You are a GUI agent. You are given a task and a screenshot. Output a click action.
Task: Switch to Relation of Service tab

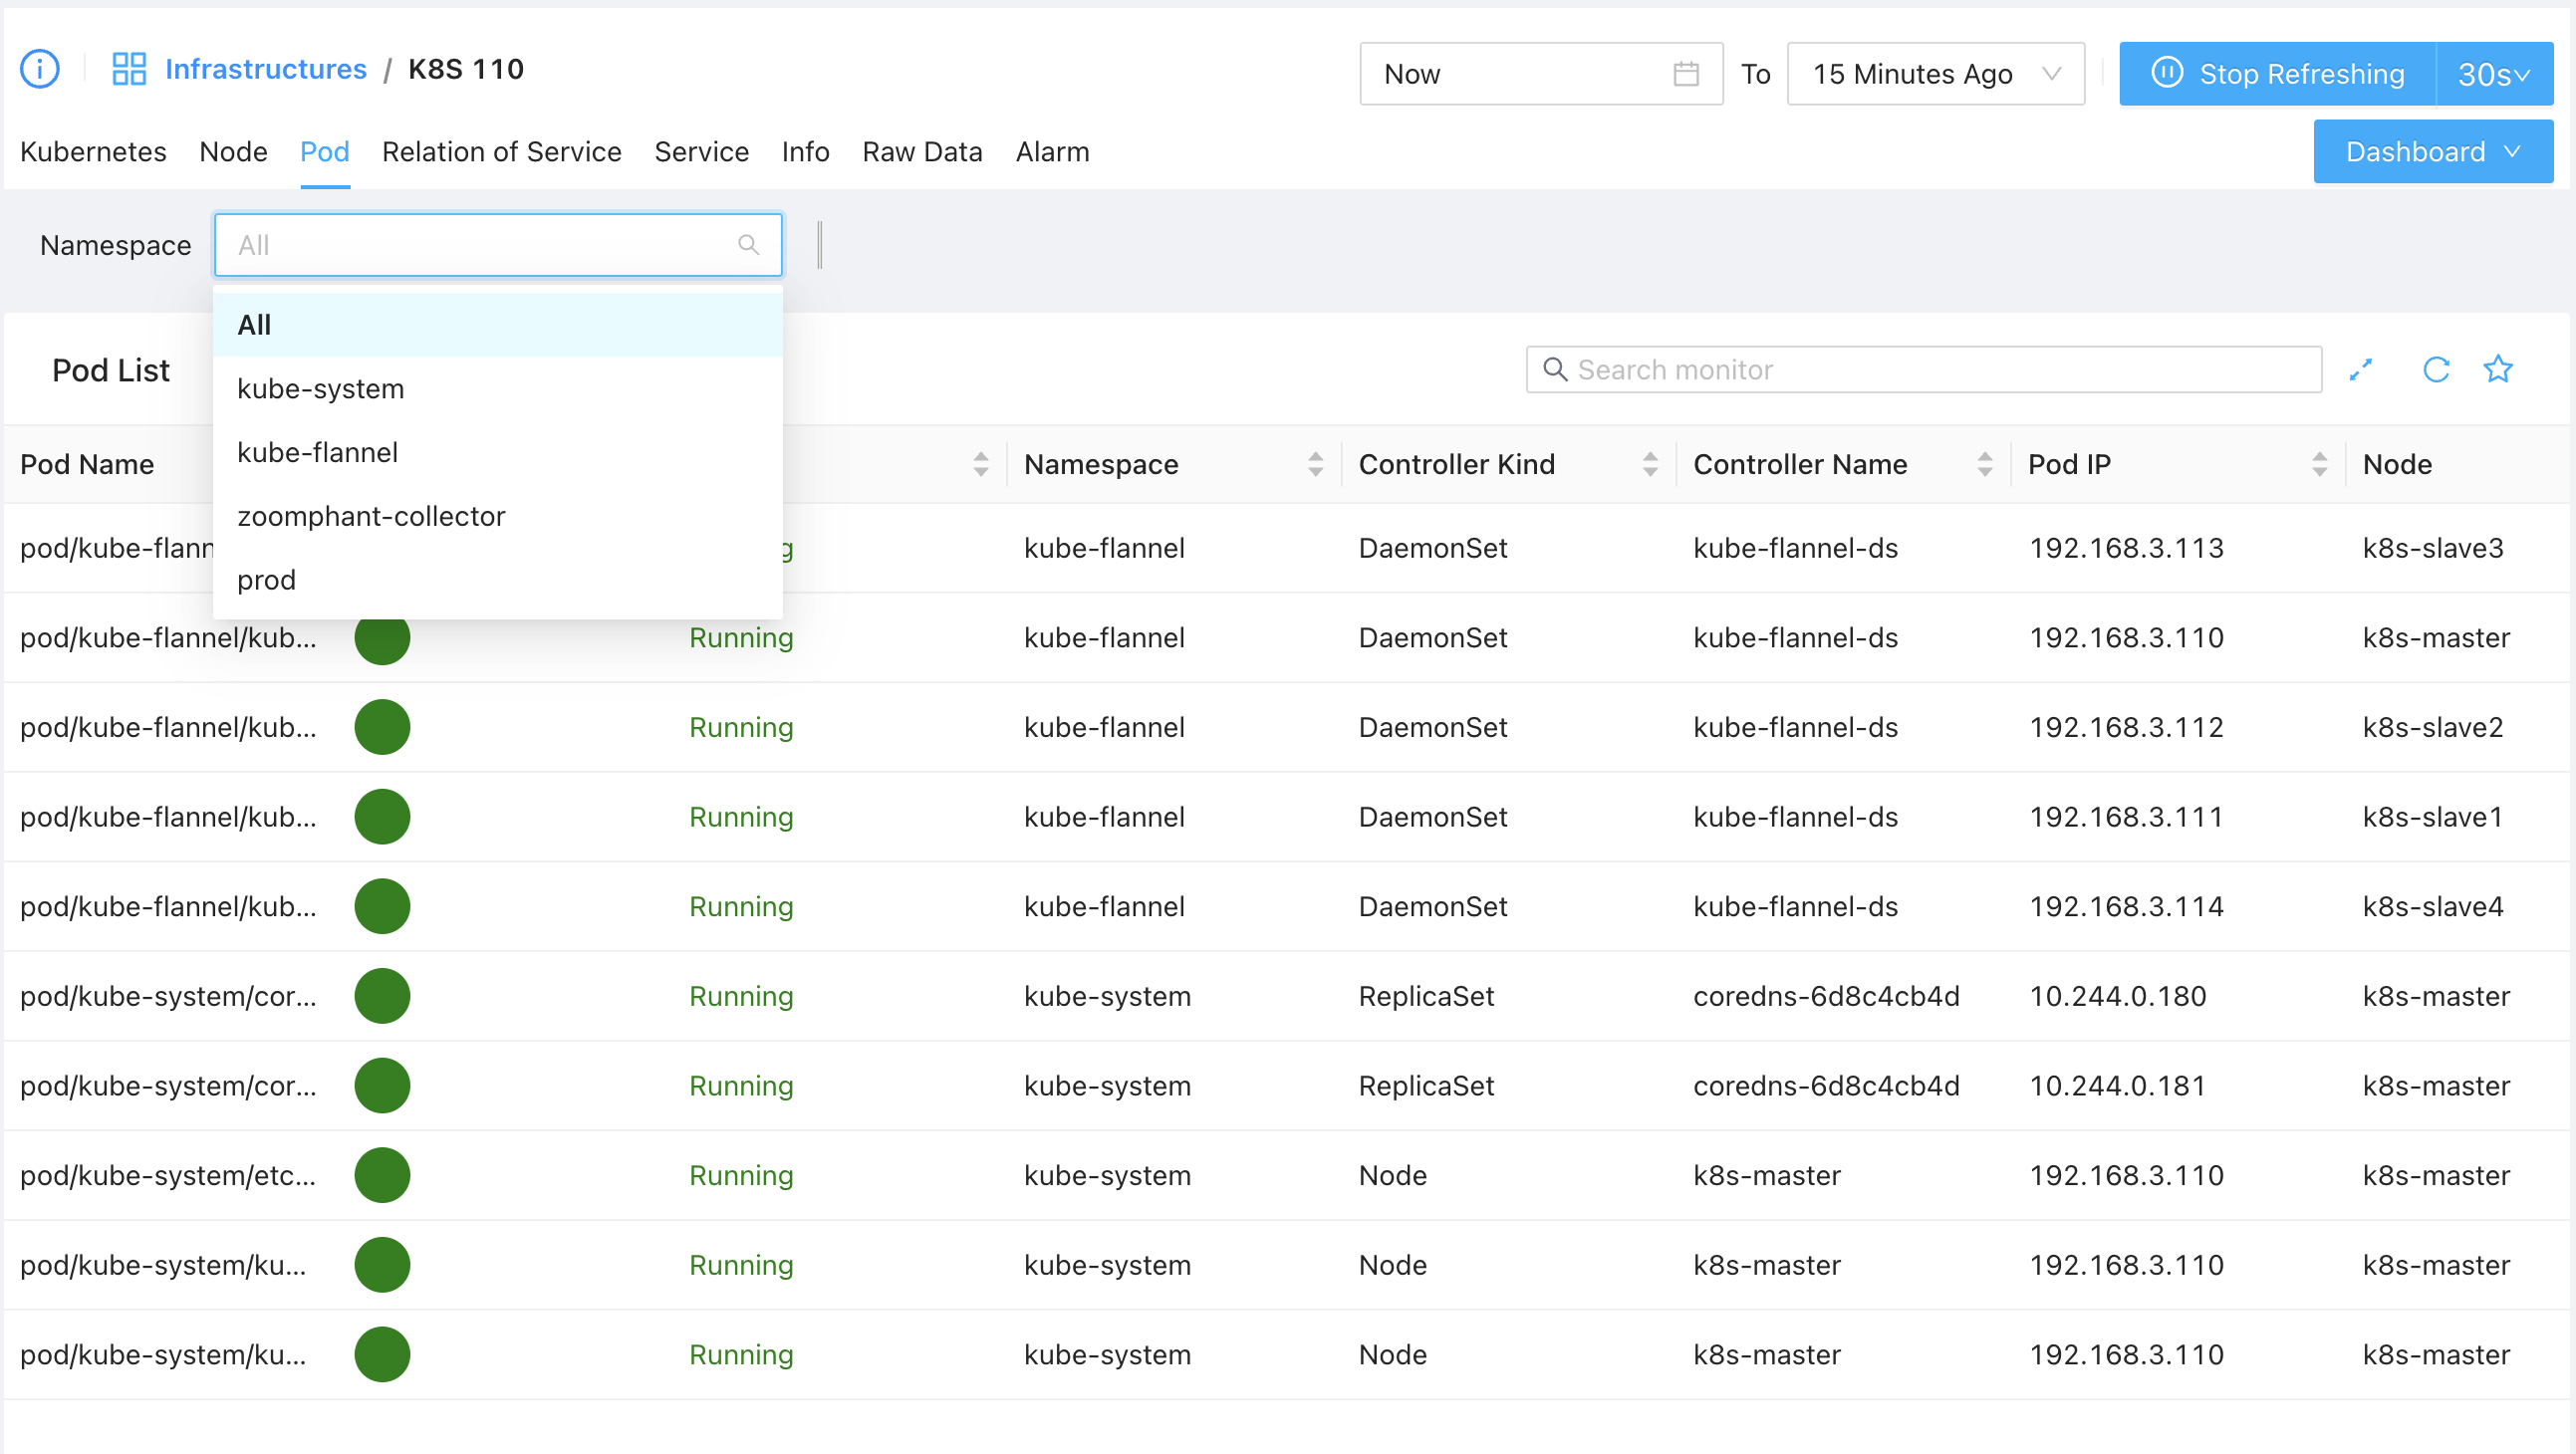501,152
